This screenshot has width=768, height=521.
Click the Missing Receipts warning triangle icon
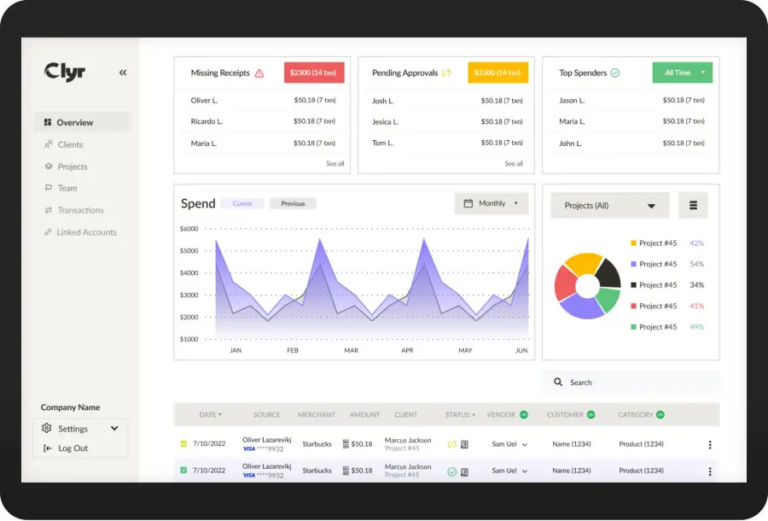[259, 73]
